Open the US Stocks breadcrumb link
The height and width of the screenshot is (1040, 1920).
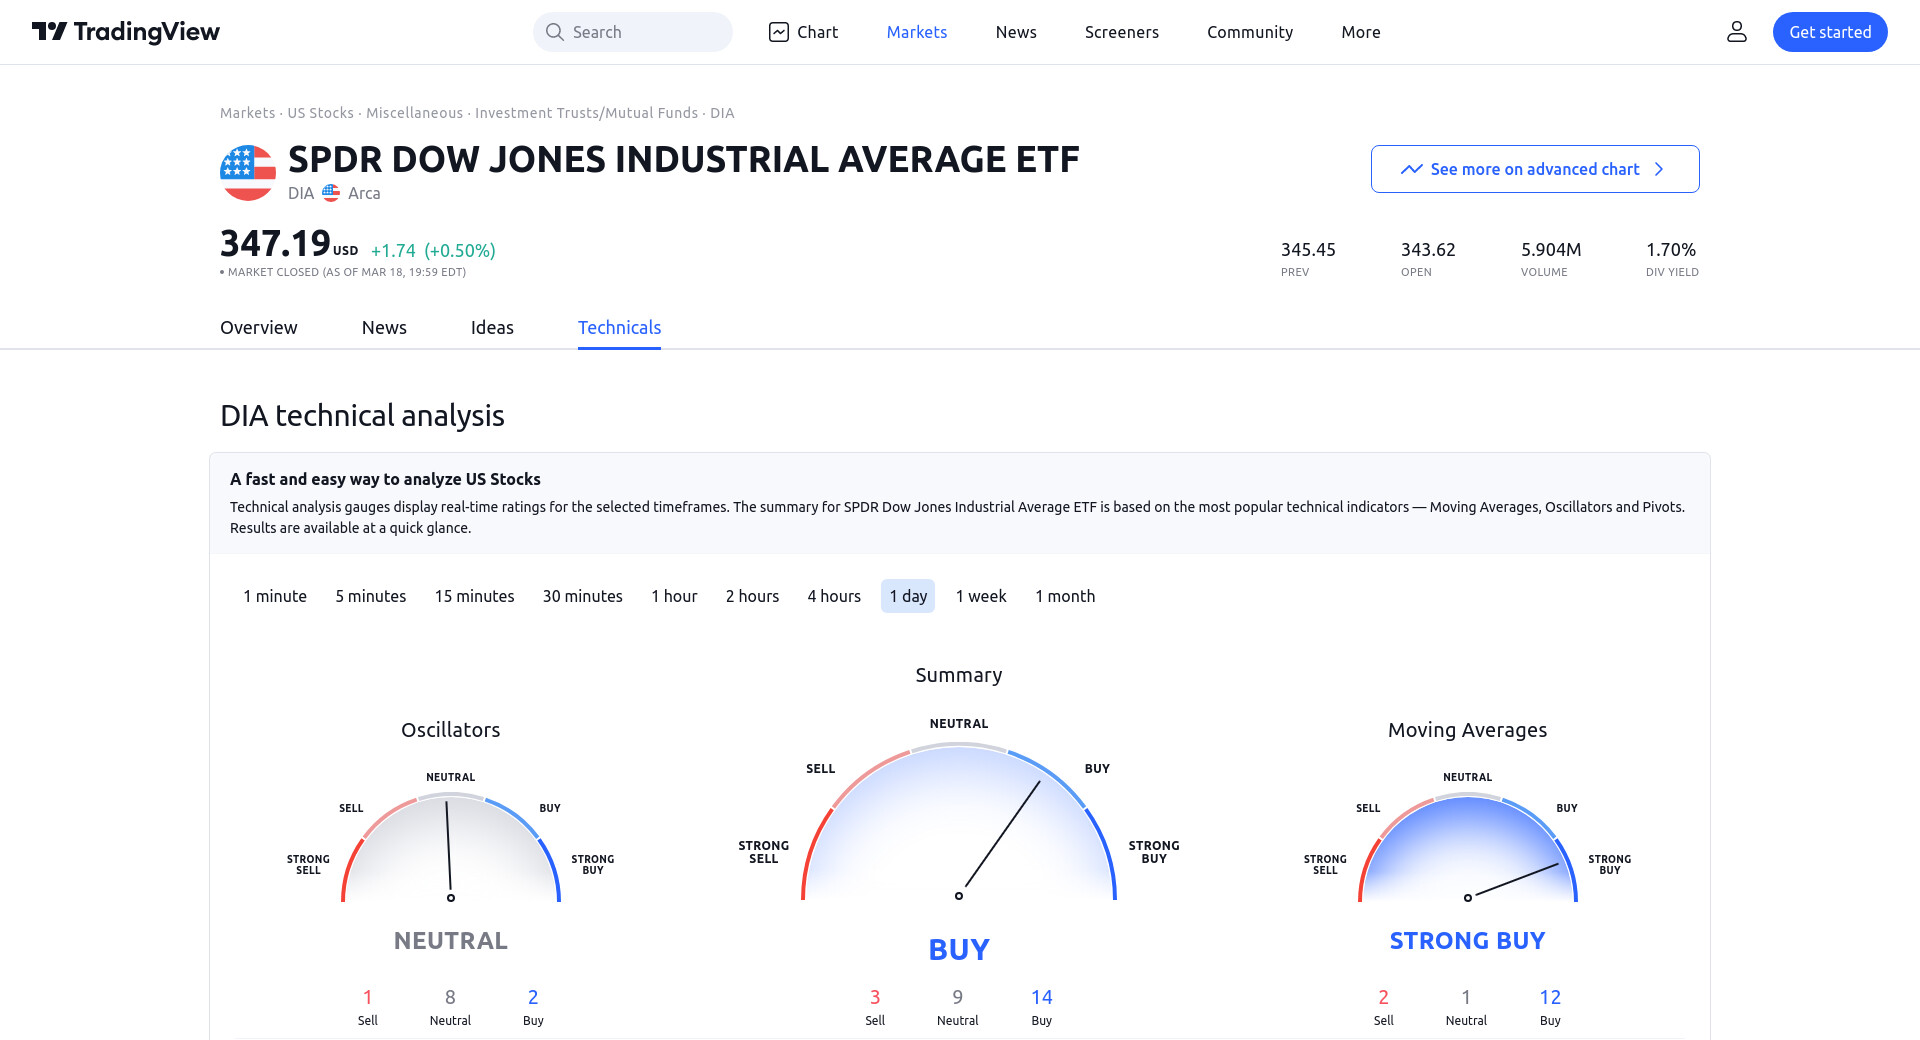(320, 113)
